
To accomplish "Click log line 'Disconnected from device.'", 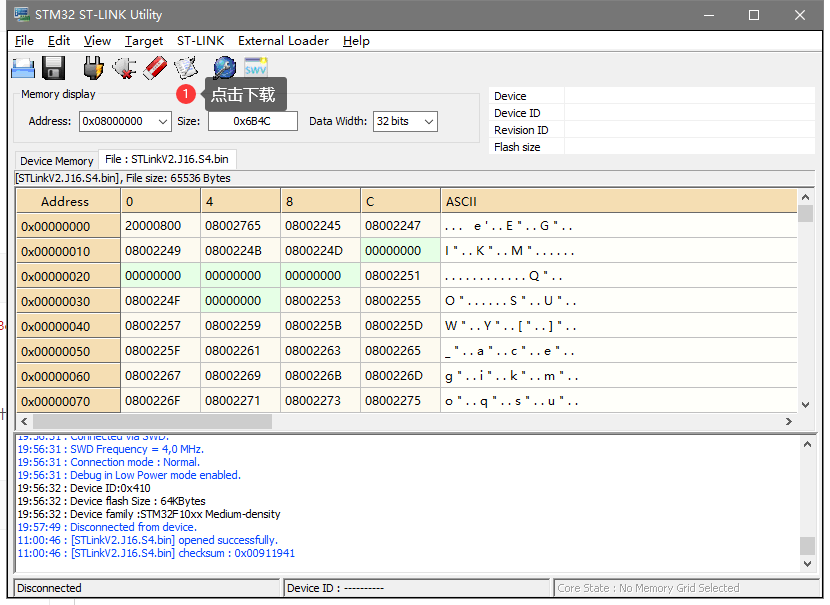I will click(107, 527).
